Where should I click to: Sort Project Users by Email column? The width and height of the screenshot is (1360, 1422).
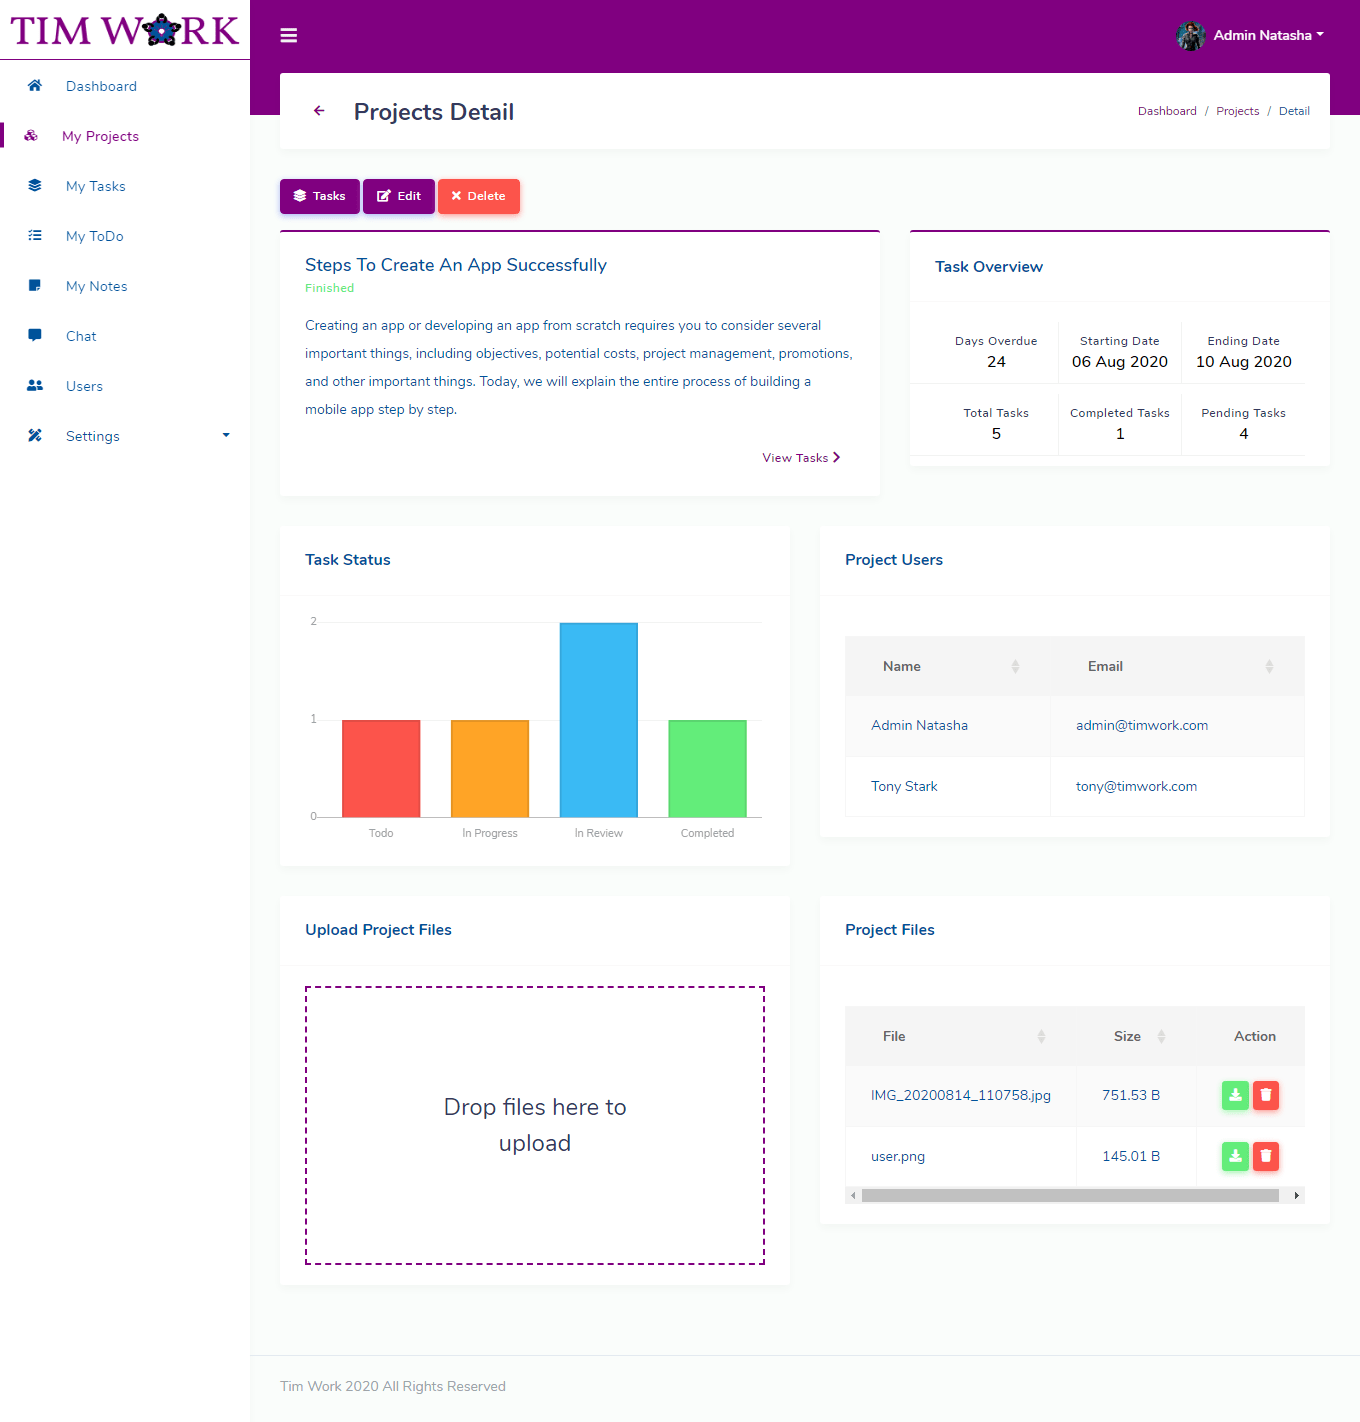[x=1177, y=666]
